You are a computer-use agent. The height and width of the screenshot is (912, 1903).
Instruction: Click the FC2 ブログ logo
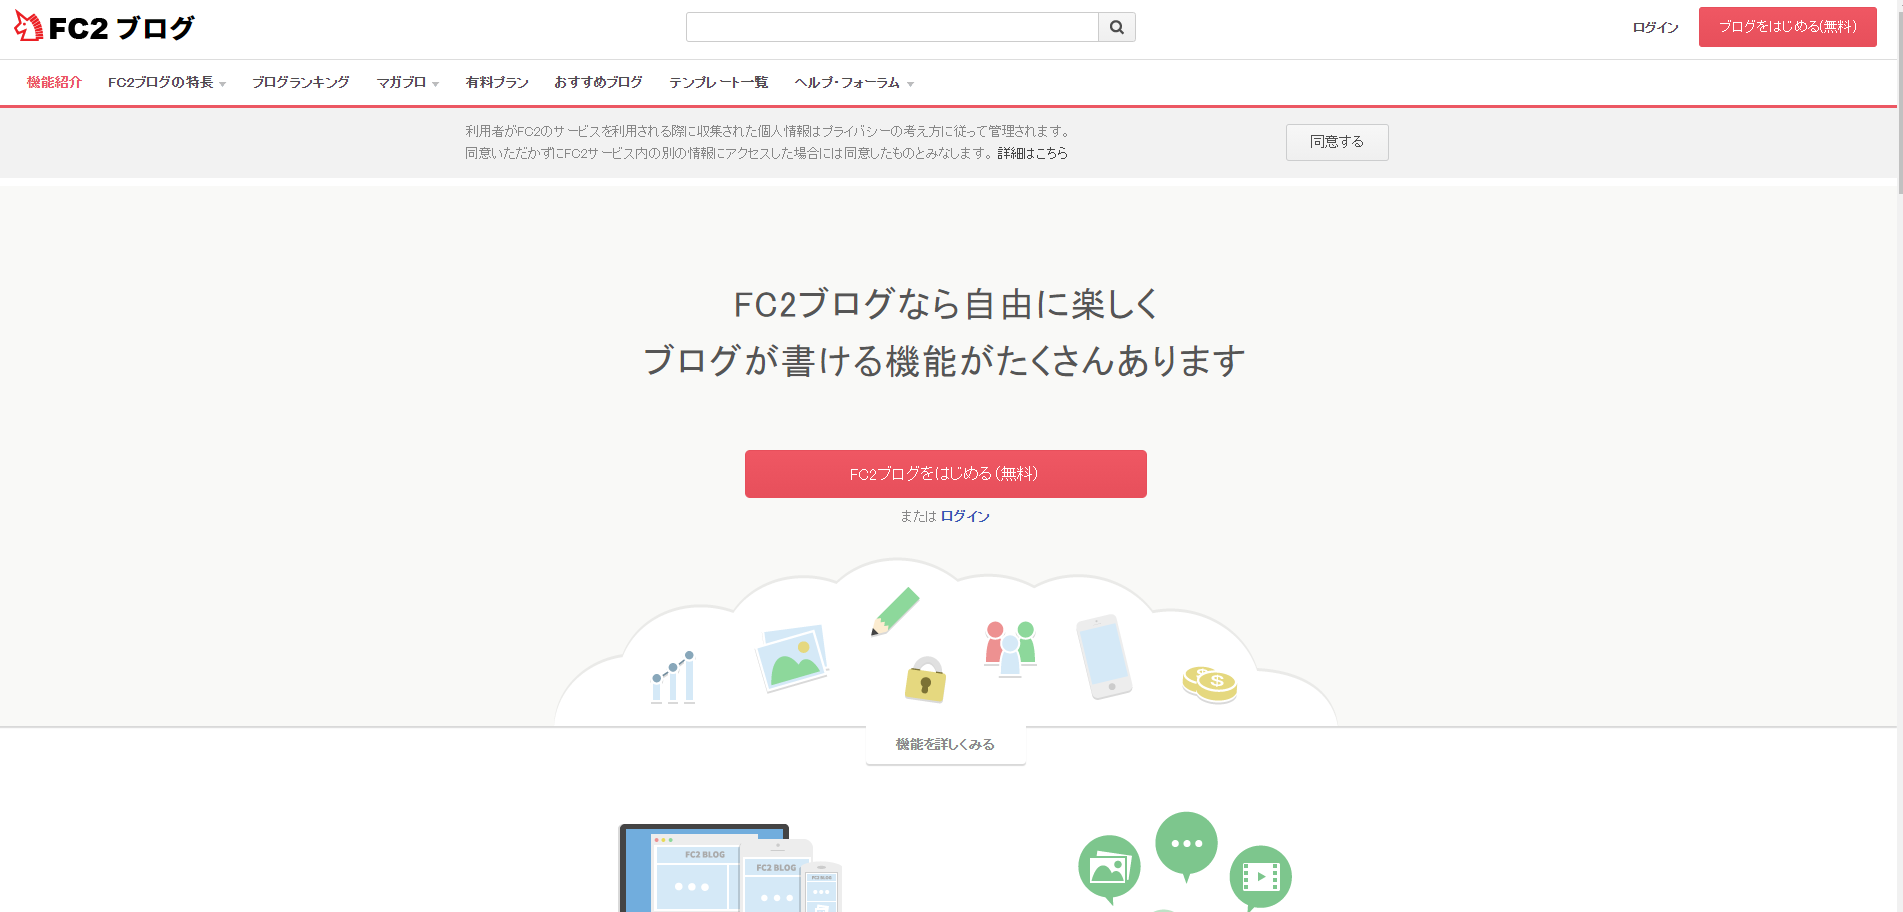pyautogui.click(x=104, y=27)
